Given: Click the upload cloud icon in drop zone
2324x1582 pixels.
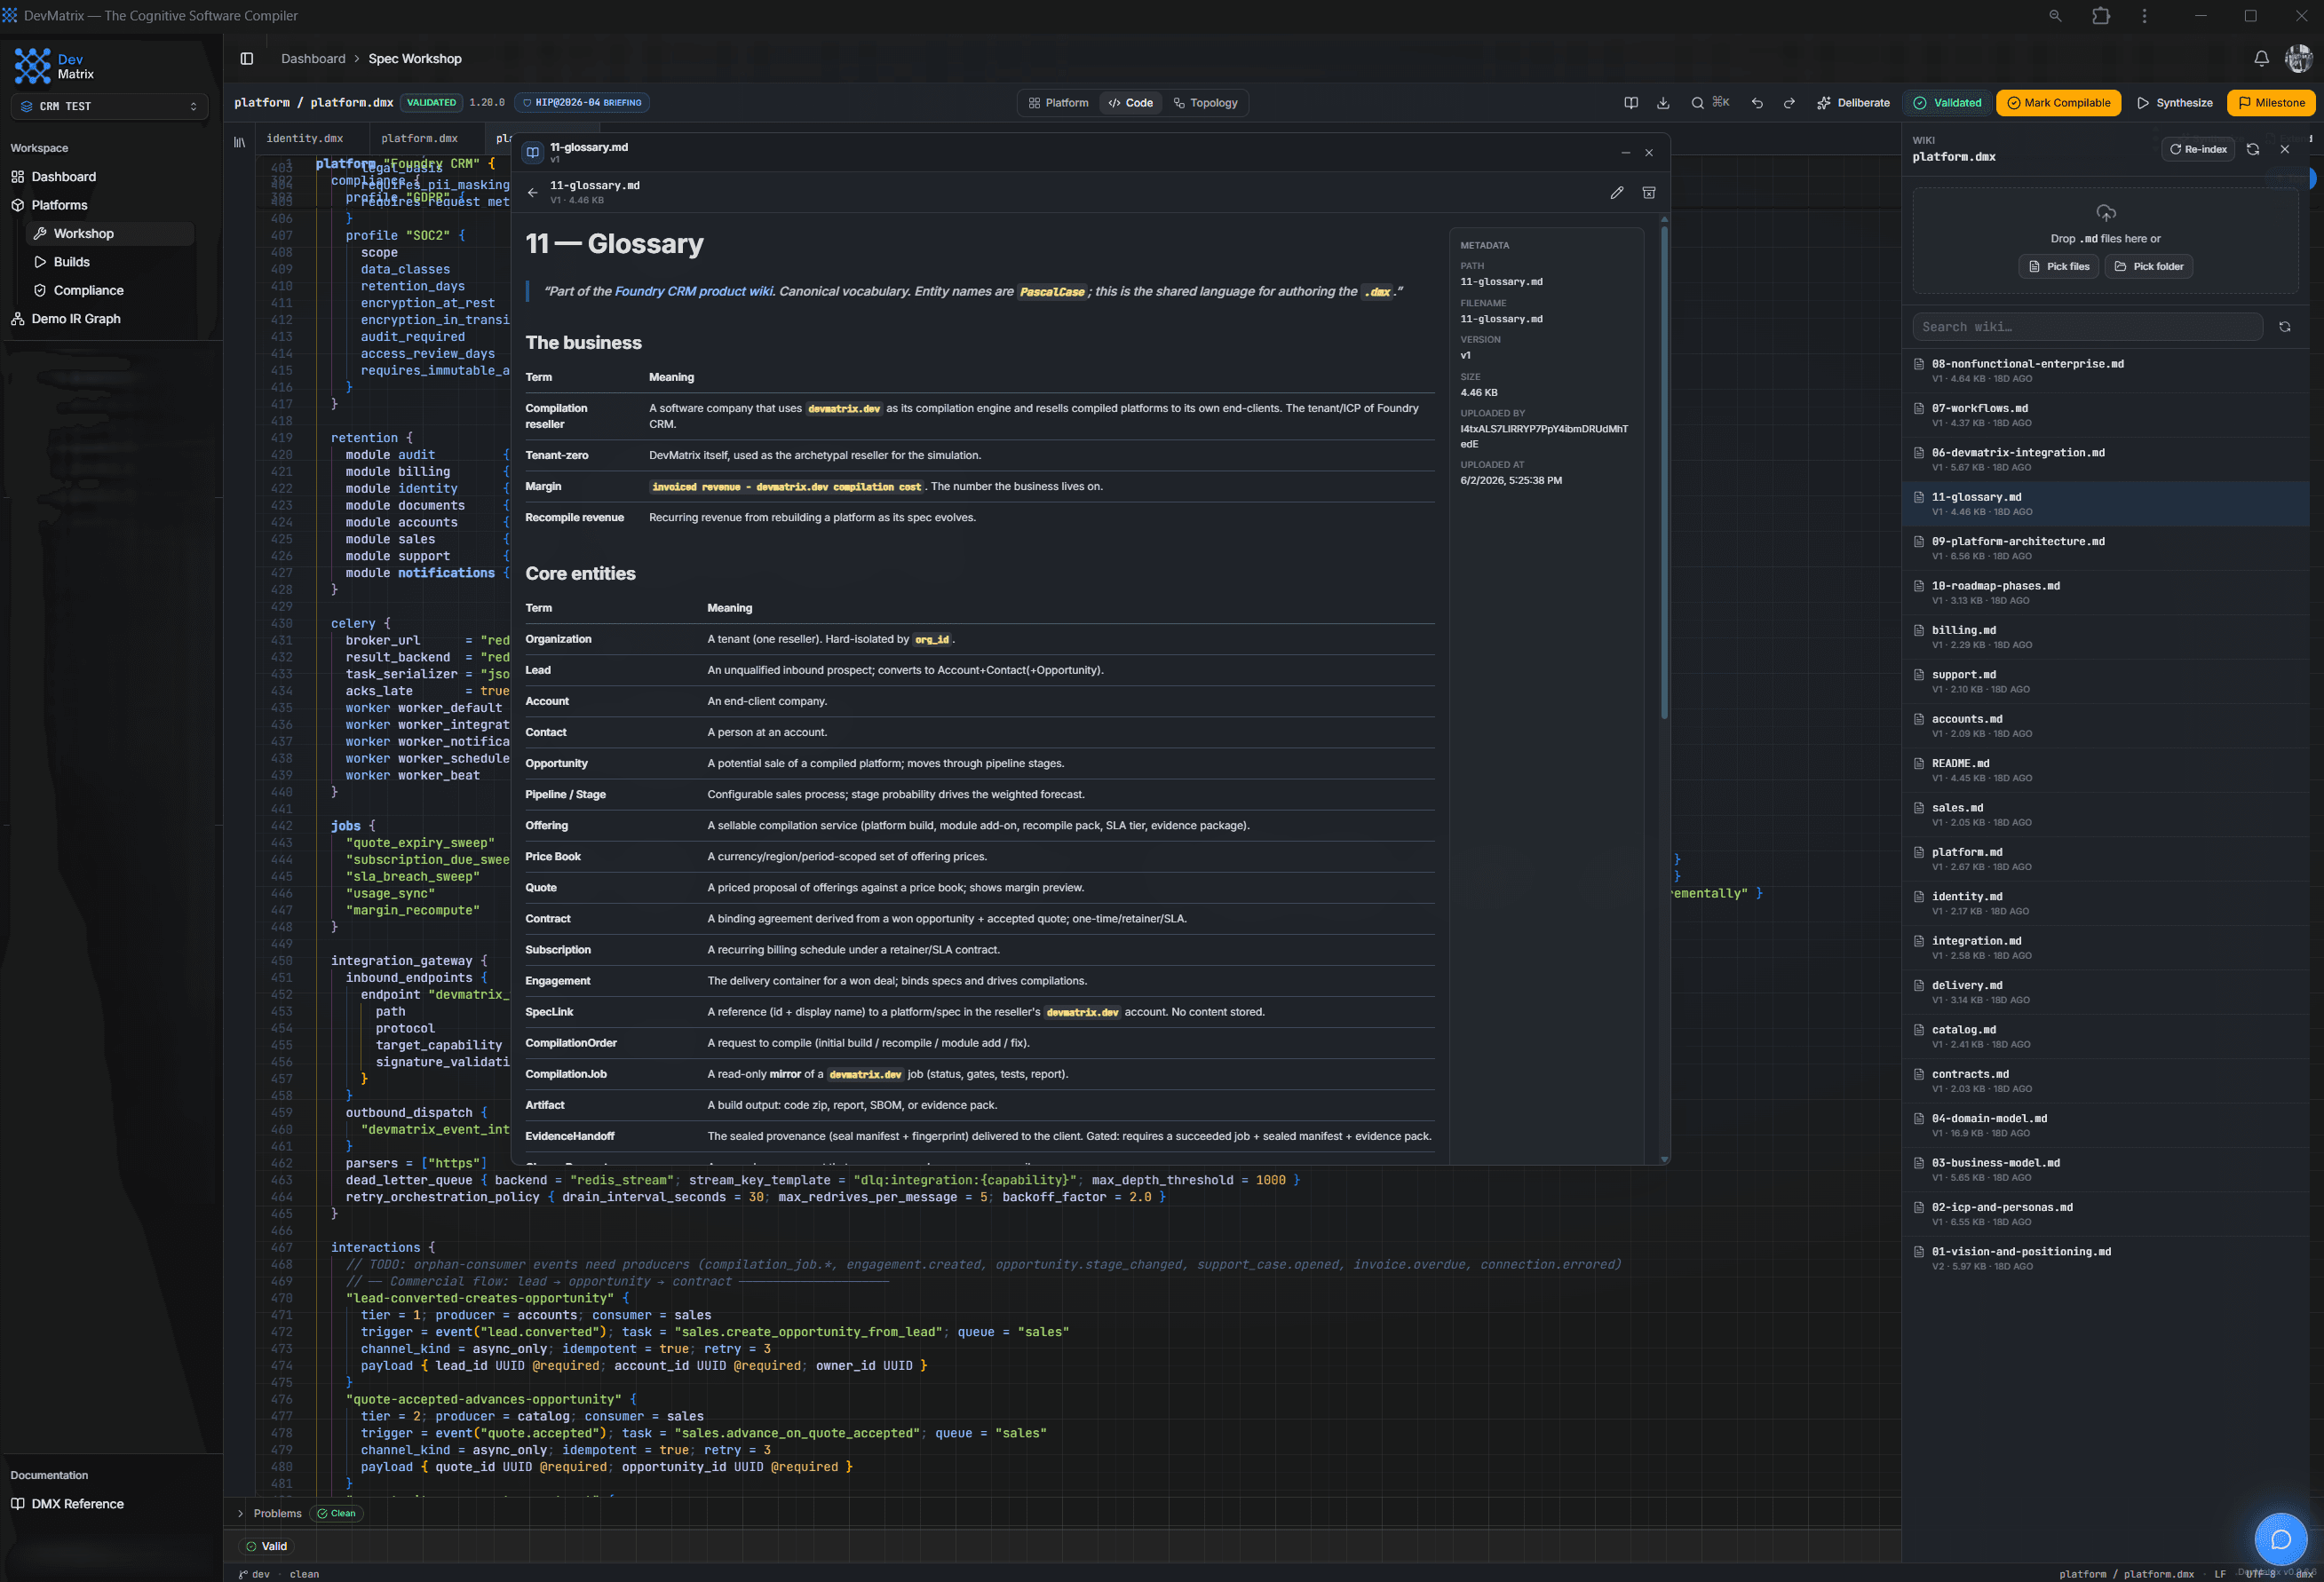Looking at the screenshot, I should [x=2106, y=213].
